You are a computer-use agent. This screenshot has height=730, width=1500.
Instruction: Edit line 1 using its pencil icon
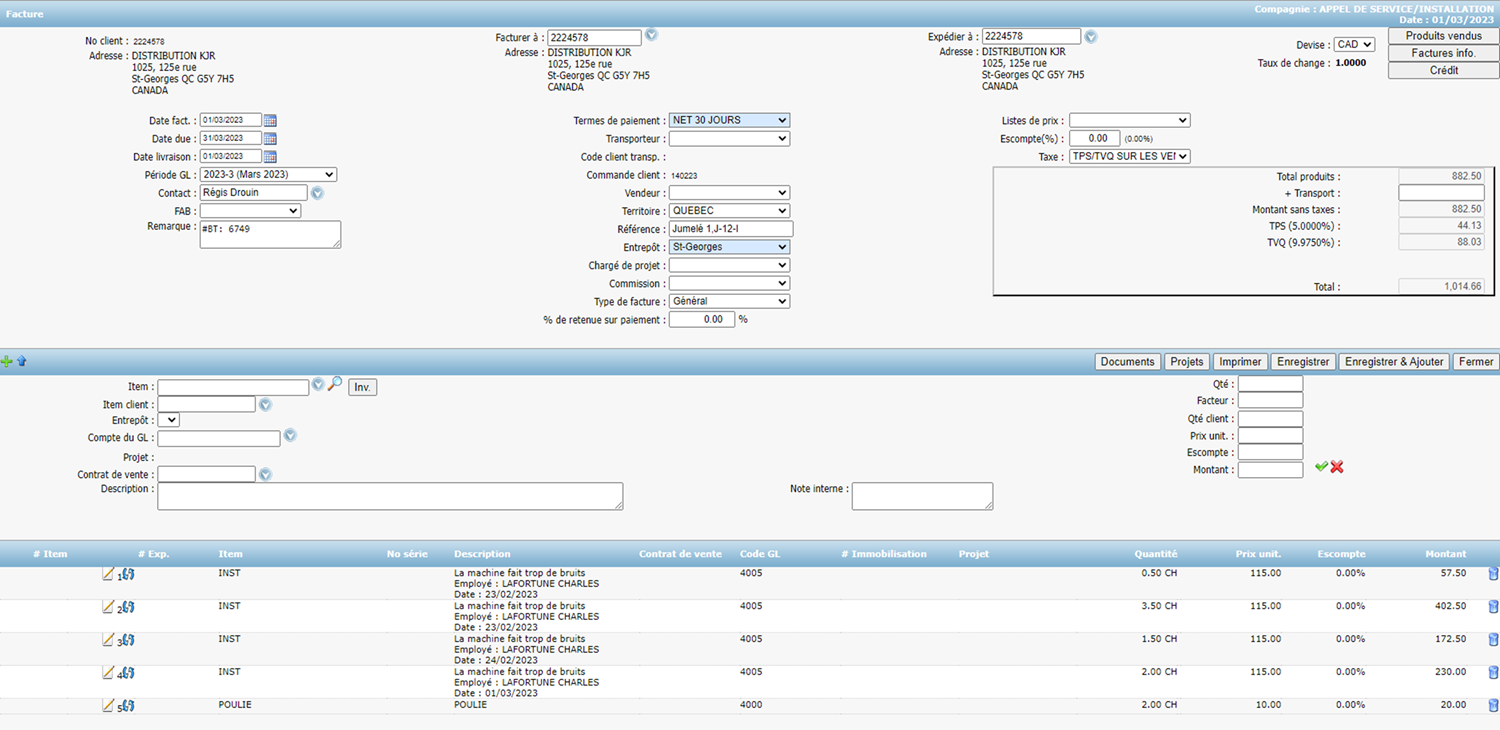click(x=109, y=573)
